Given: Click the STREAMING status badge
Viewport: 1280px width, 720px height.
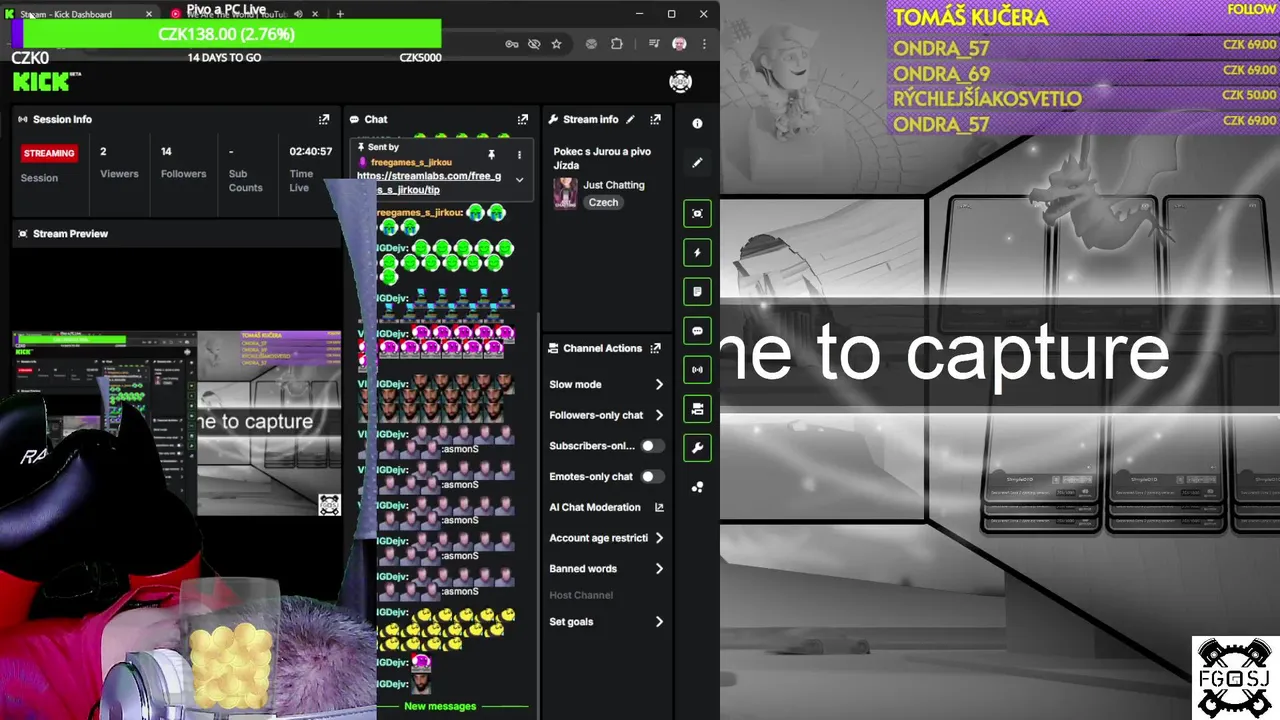Looking at the screenshot, I should [x=49, y=153].
